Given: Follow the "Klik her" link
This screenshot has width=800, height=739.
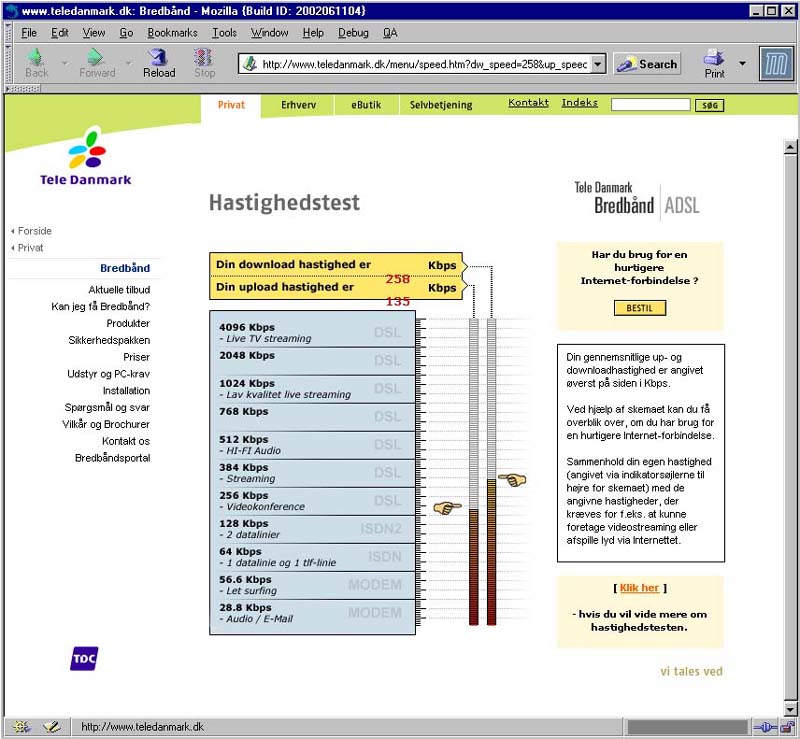Looking at the screenshot, I should 639,588.
